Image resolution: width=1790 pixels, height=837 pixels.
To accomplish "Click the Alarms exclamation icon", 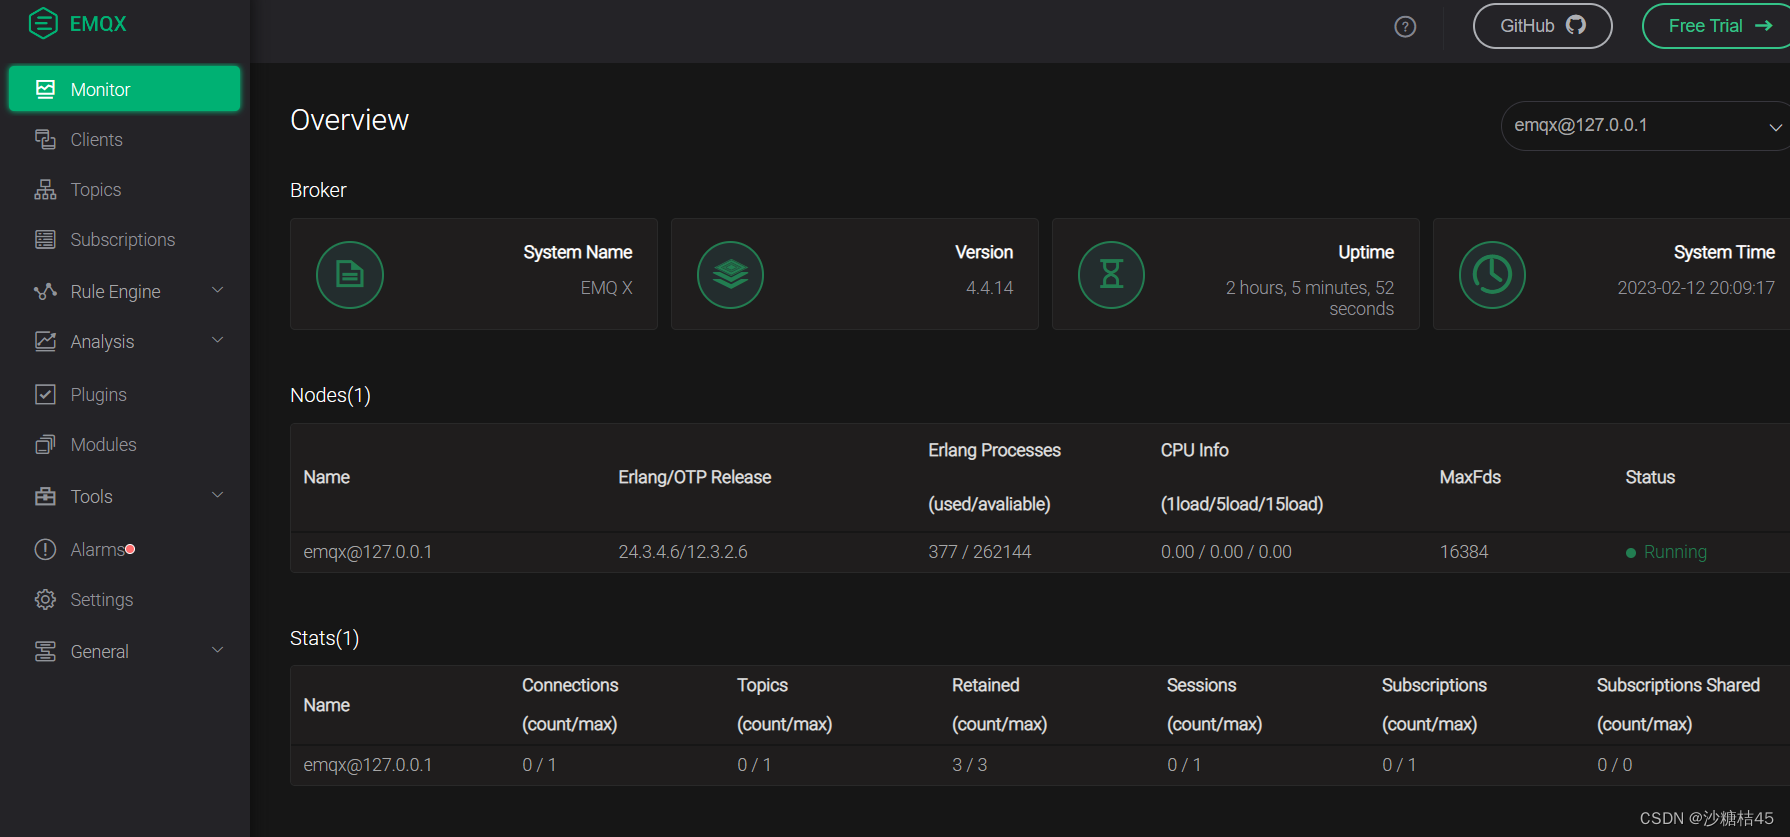I will (x=45, y=549).
